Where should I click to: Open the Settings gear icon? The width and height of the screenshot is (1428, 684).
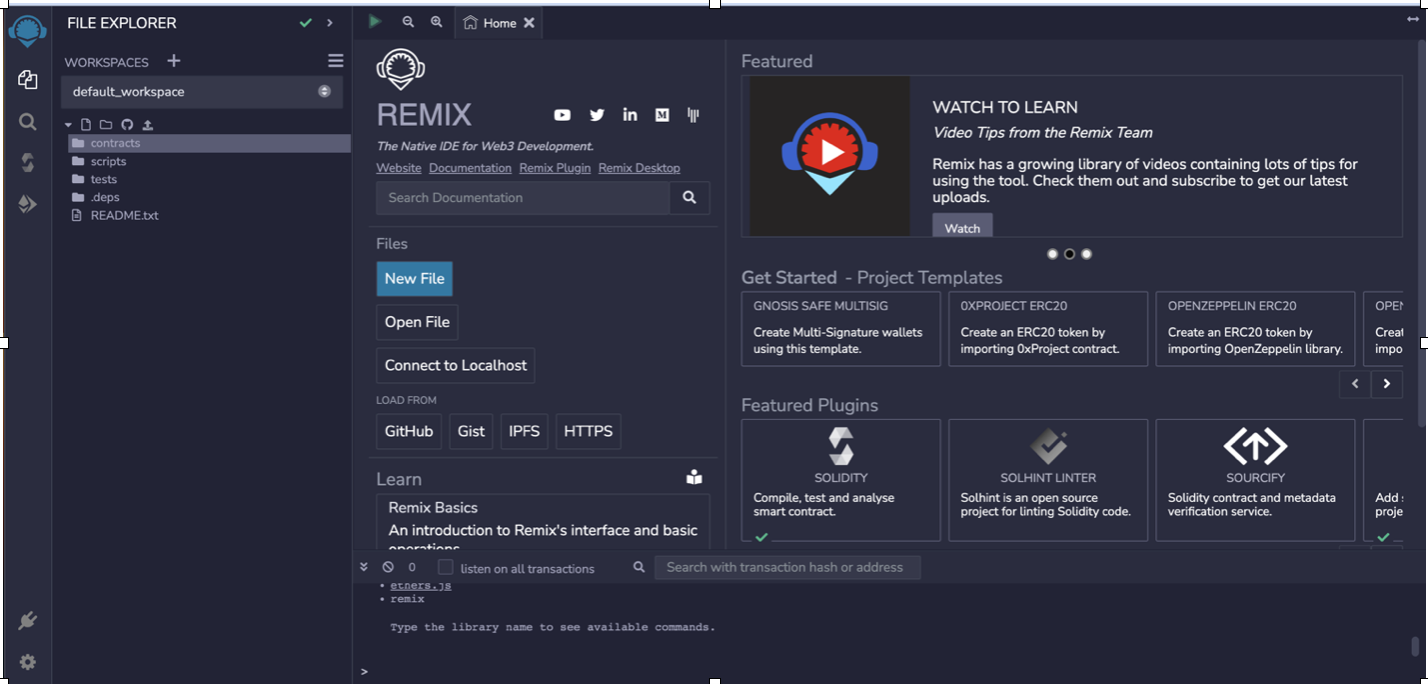pos(27,662)
